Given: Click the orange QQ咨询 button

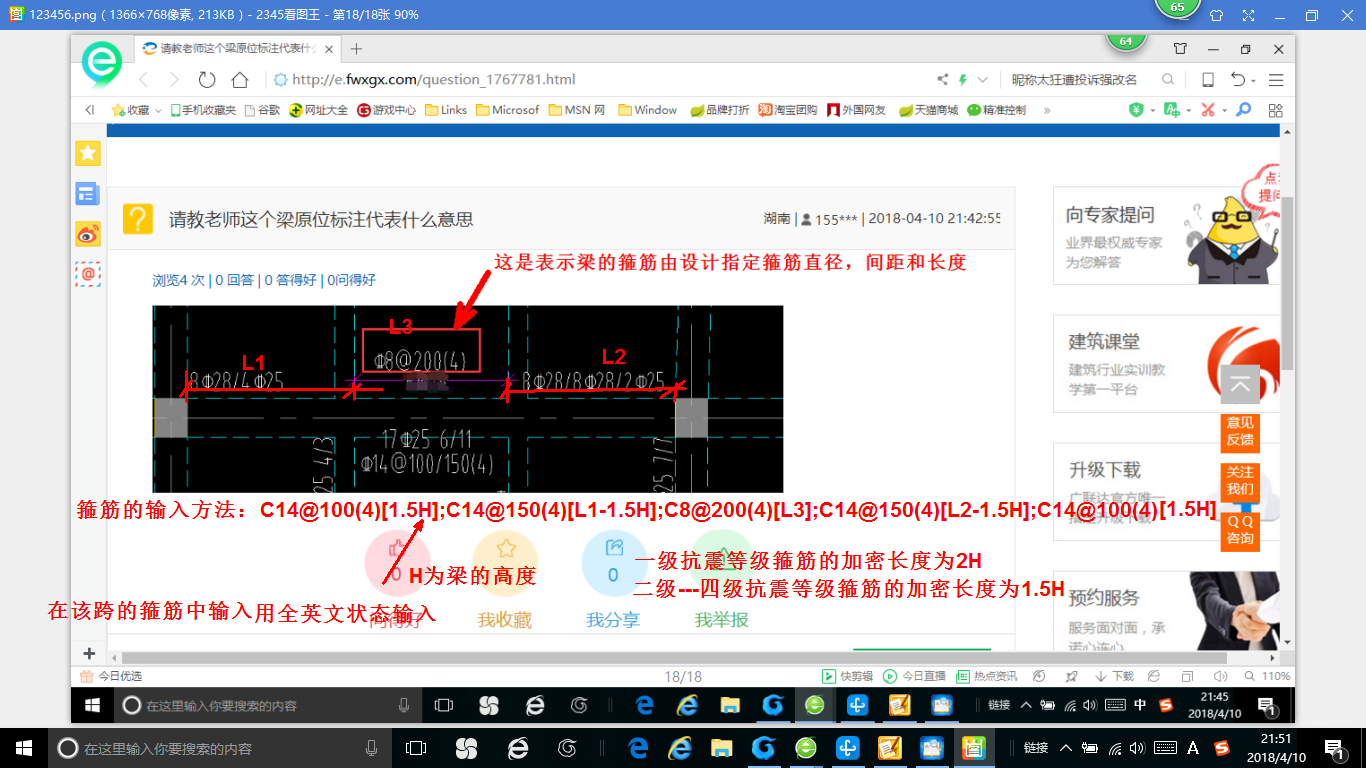Looking at the screenshot, I should tap(1240, 530).
